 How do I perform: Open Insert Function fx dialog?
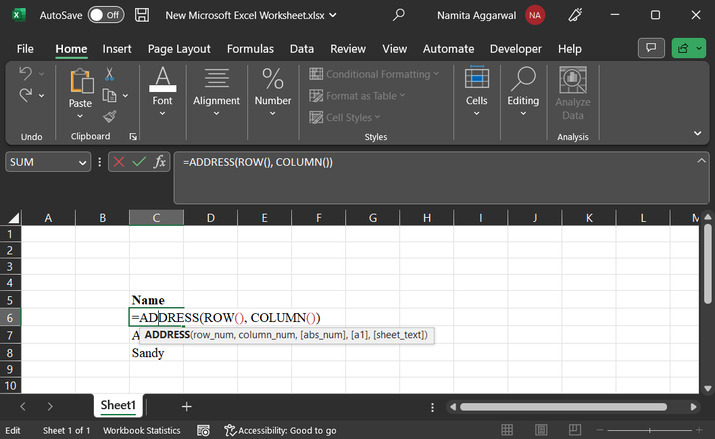[x=159, y=162]
